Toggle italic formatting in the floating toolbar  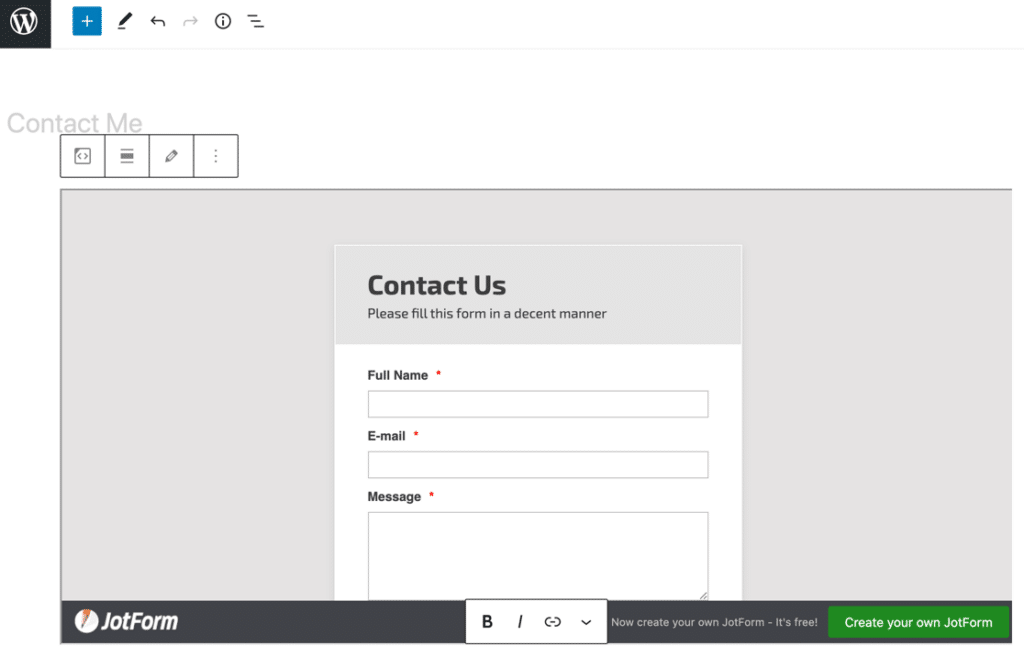coord(520,621)
